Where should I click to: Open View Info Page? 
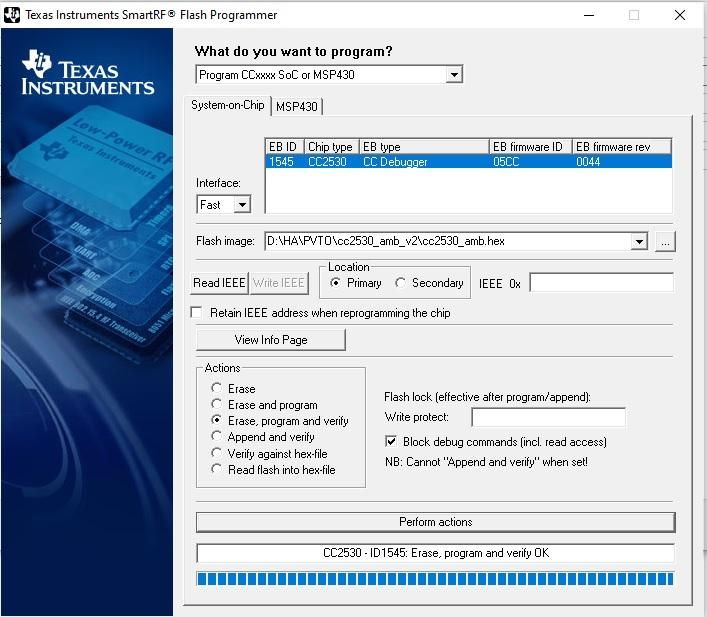(x=271, y=340)
